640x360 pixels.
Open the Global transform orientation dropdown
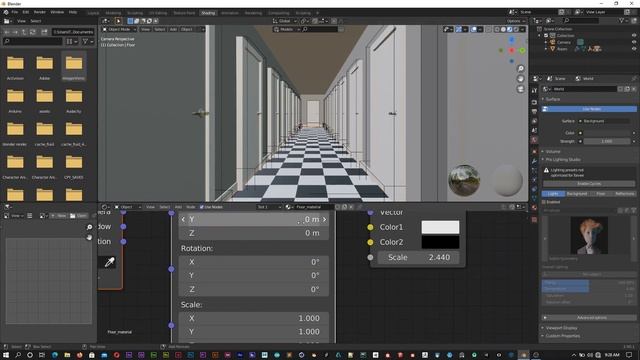(284, 21)
